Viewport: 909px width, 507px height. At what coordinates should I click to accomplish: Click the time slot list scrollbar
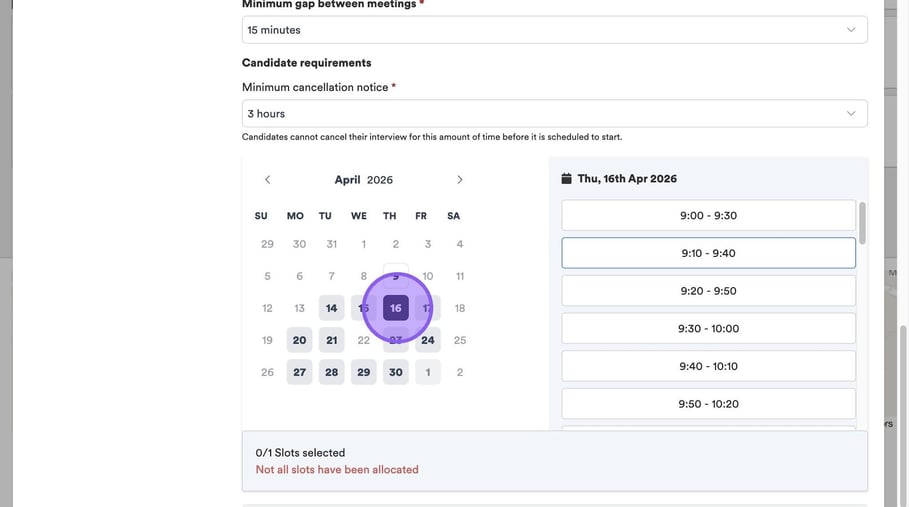862,222
